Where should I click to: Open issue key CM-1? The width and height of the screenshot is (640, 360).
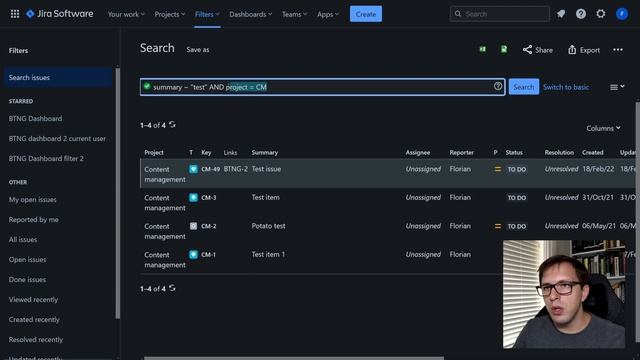(x=208, y=255)
